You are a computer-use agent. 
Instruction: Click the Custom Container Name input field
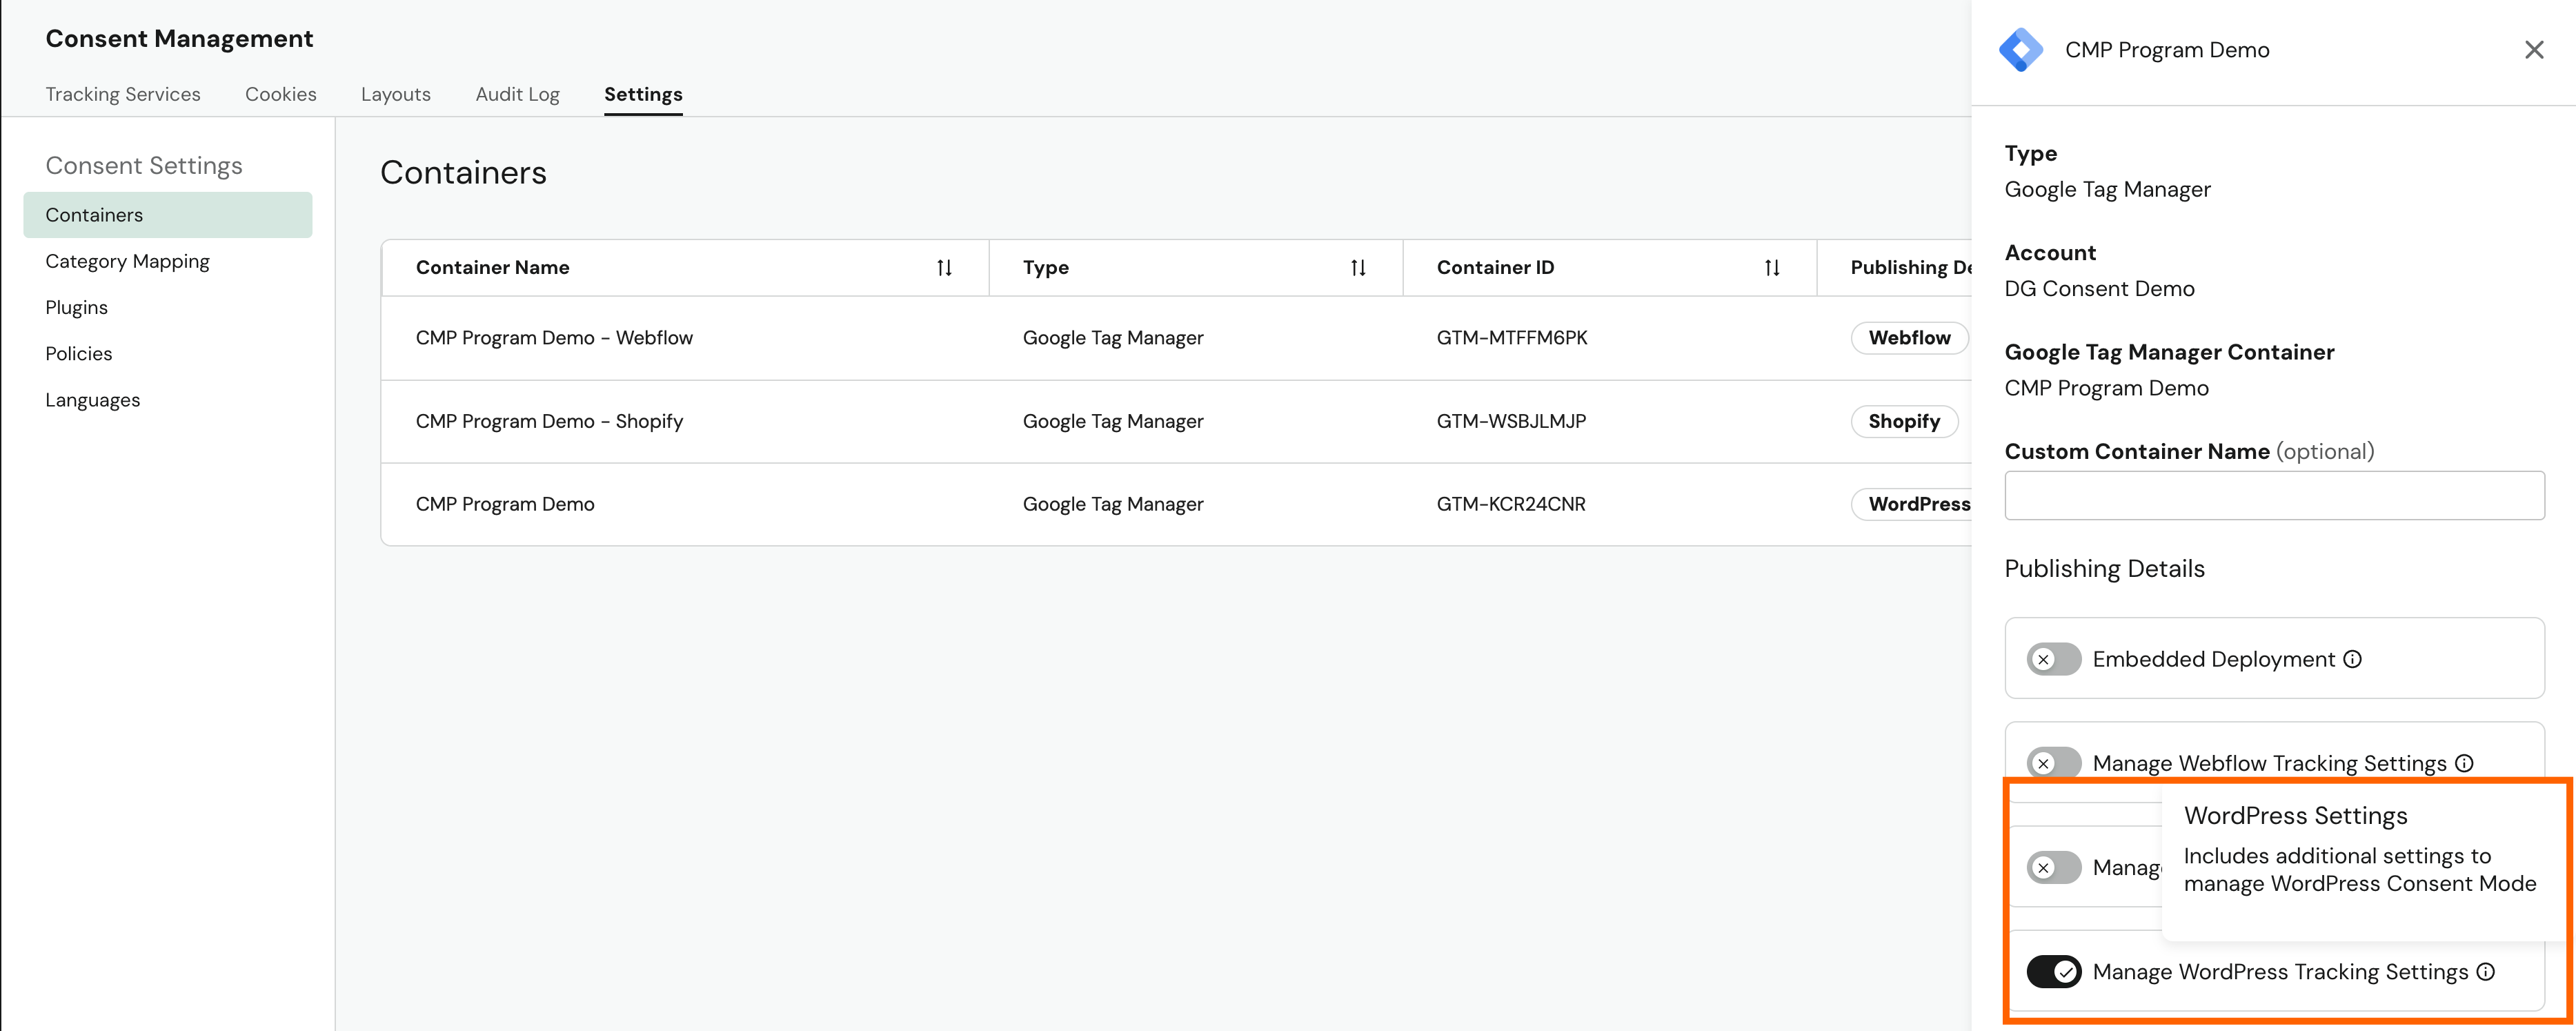2274,495
